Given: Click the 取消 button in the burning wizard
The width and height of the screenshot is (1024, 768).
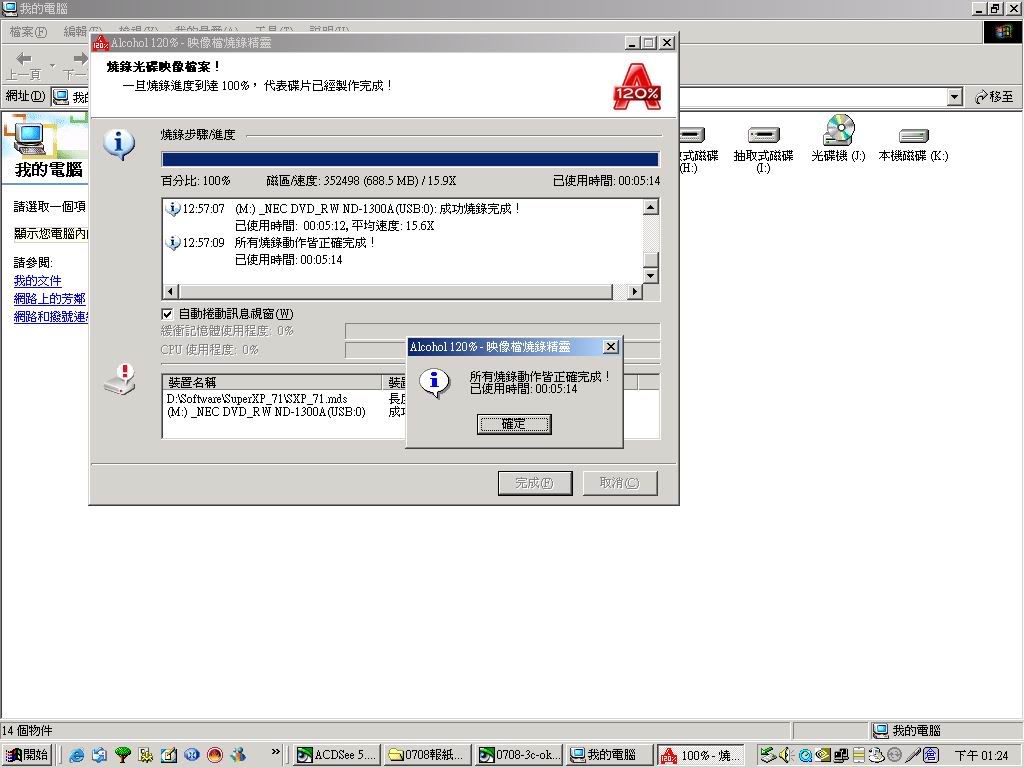Looking at the screenshot, I should tap(620, 483).
